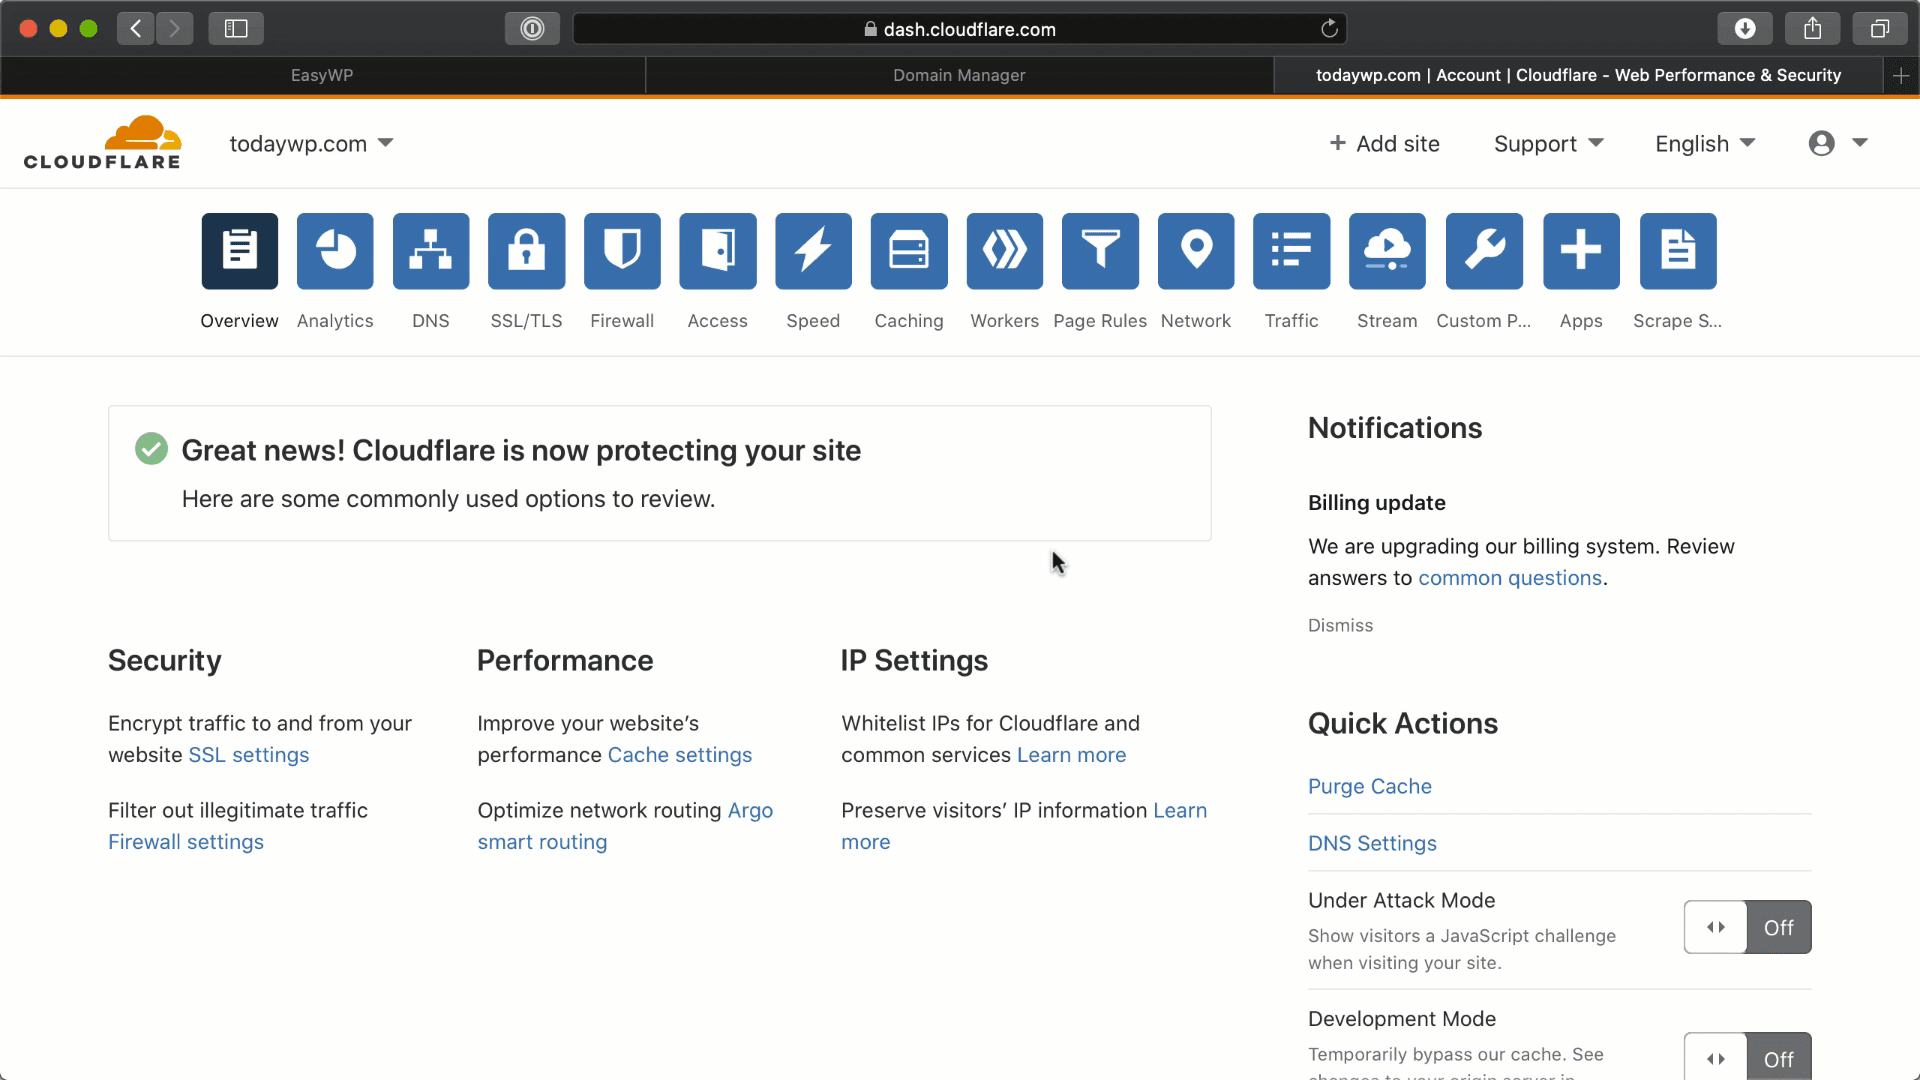Open the Support dropdown menu
The image size is (1920, 1080).
tap(1548, 143)
